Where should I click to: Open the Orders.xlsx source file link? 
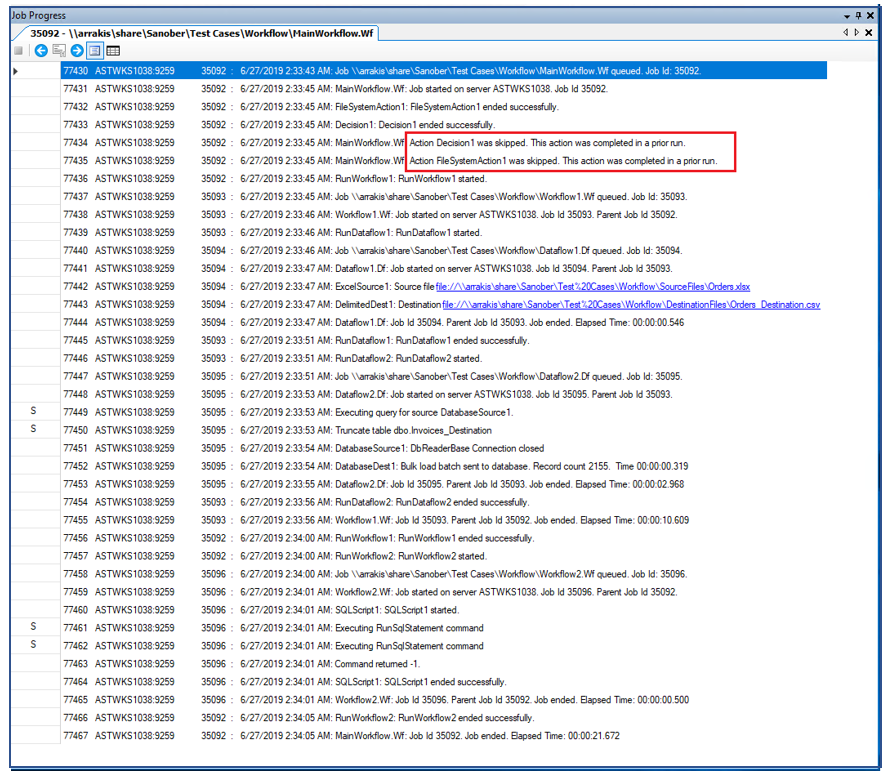click(593, 287)
